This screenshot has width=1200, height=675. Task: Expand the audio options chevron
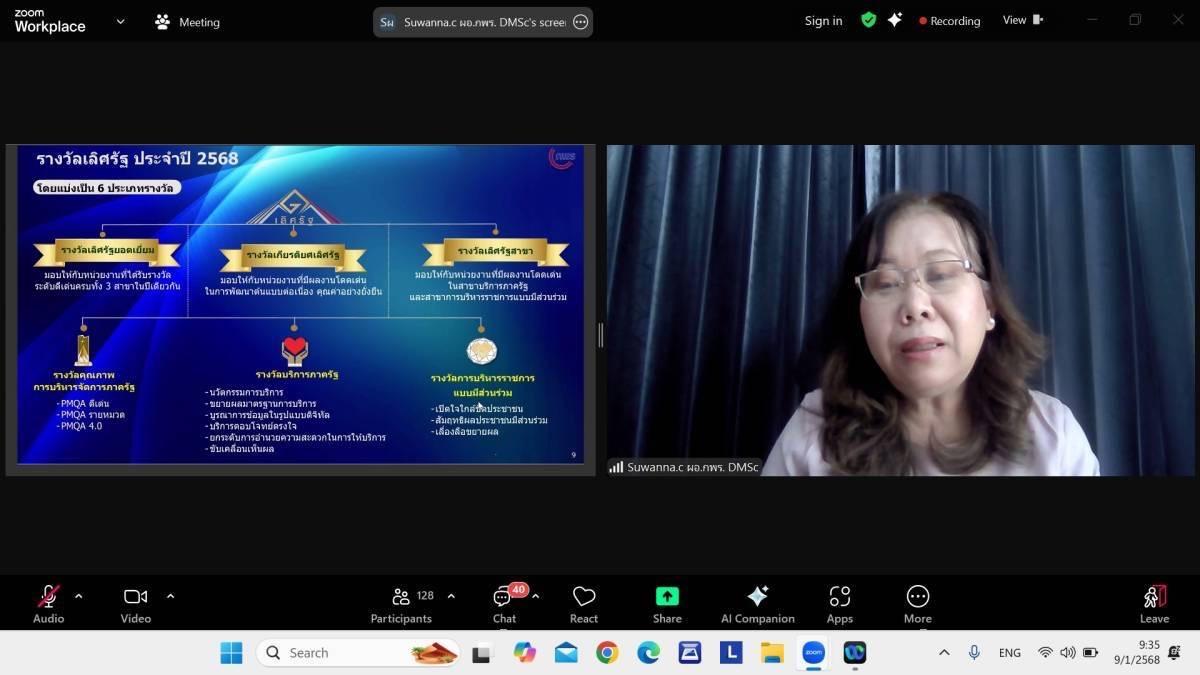point(79,596)
